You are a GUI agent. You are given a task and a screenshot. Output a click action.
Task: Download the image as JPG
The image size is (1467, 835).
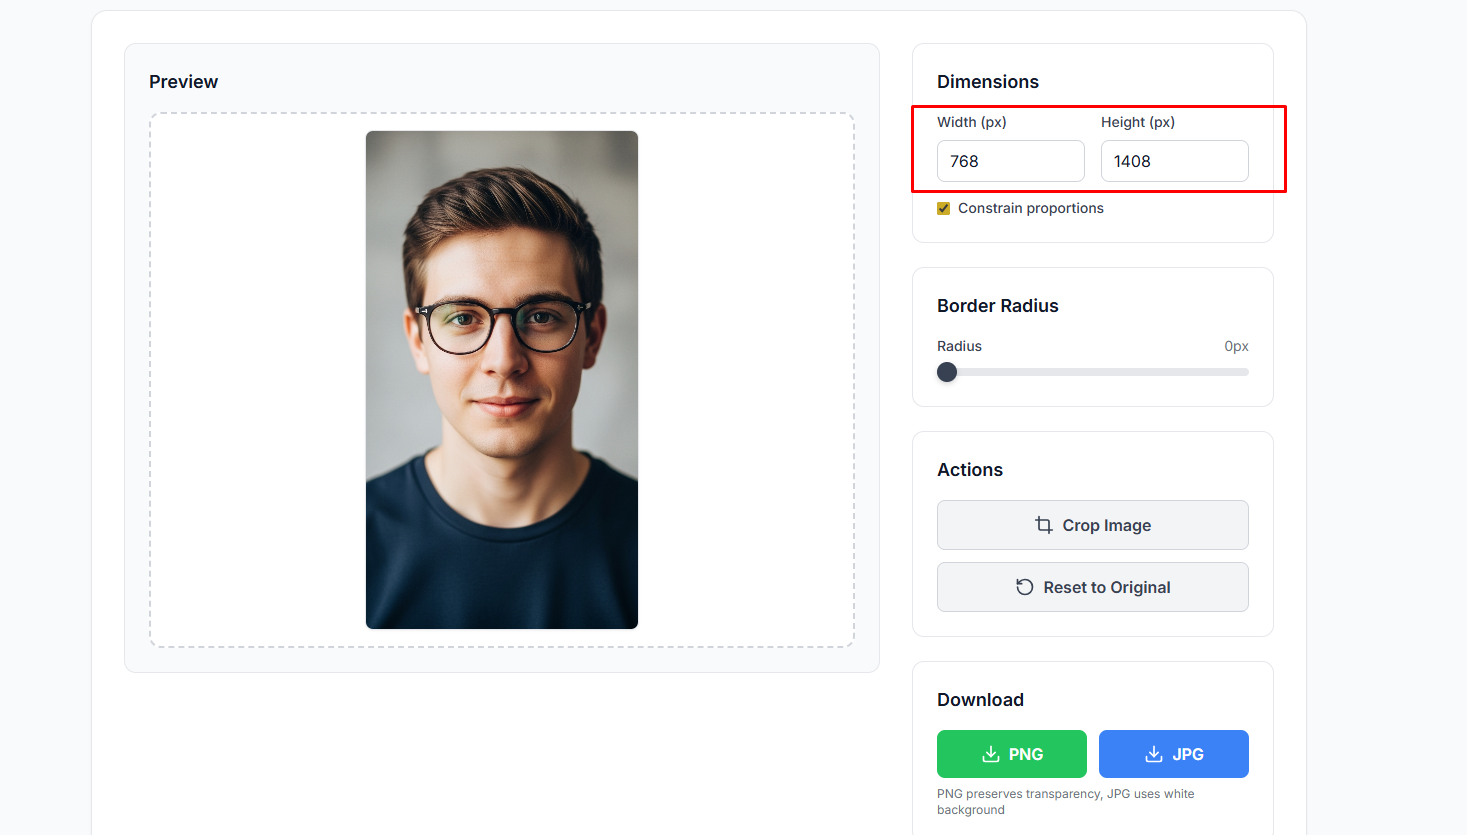pyautogui.click(x=1173, y=754)
